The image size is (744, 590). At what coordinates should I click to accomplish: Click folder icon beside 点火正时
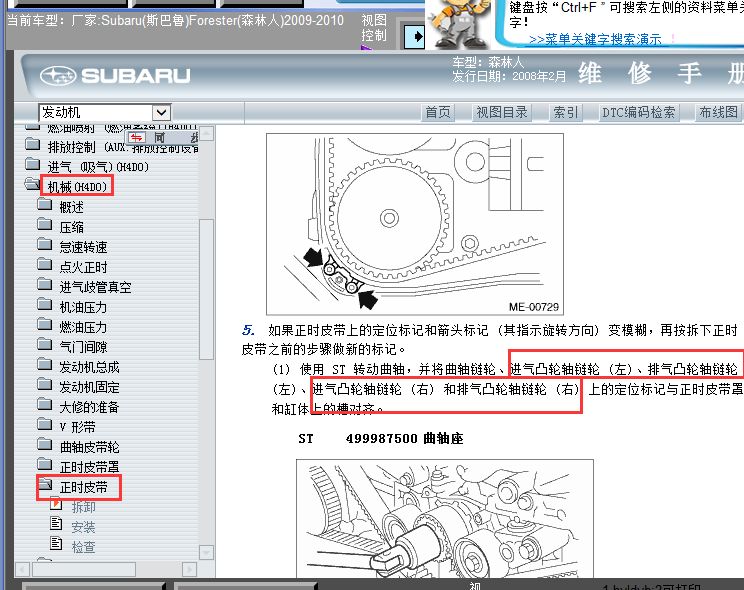(45, 264)
